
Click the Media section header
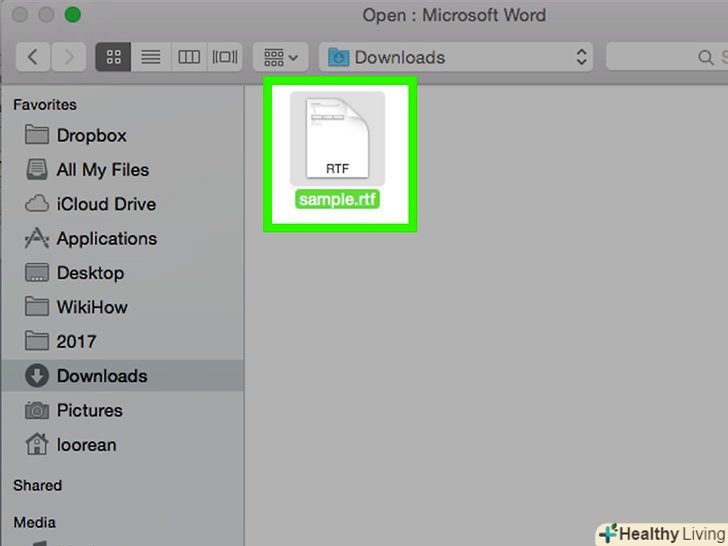pos(35,523)
